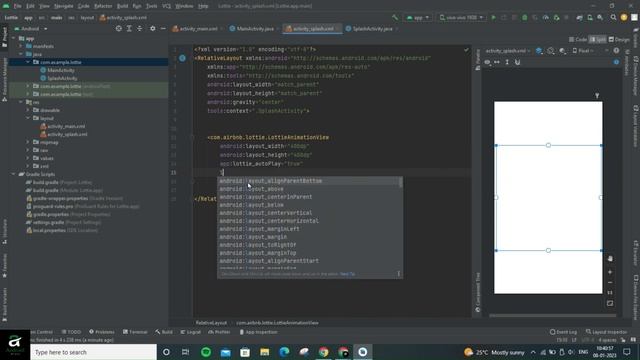Open the Refactor menu
The height and width of the screenshot is (360, 640).
(x=103, y=6)
